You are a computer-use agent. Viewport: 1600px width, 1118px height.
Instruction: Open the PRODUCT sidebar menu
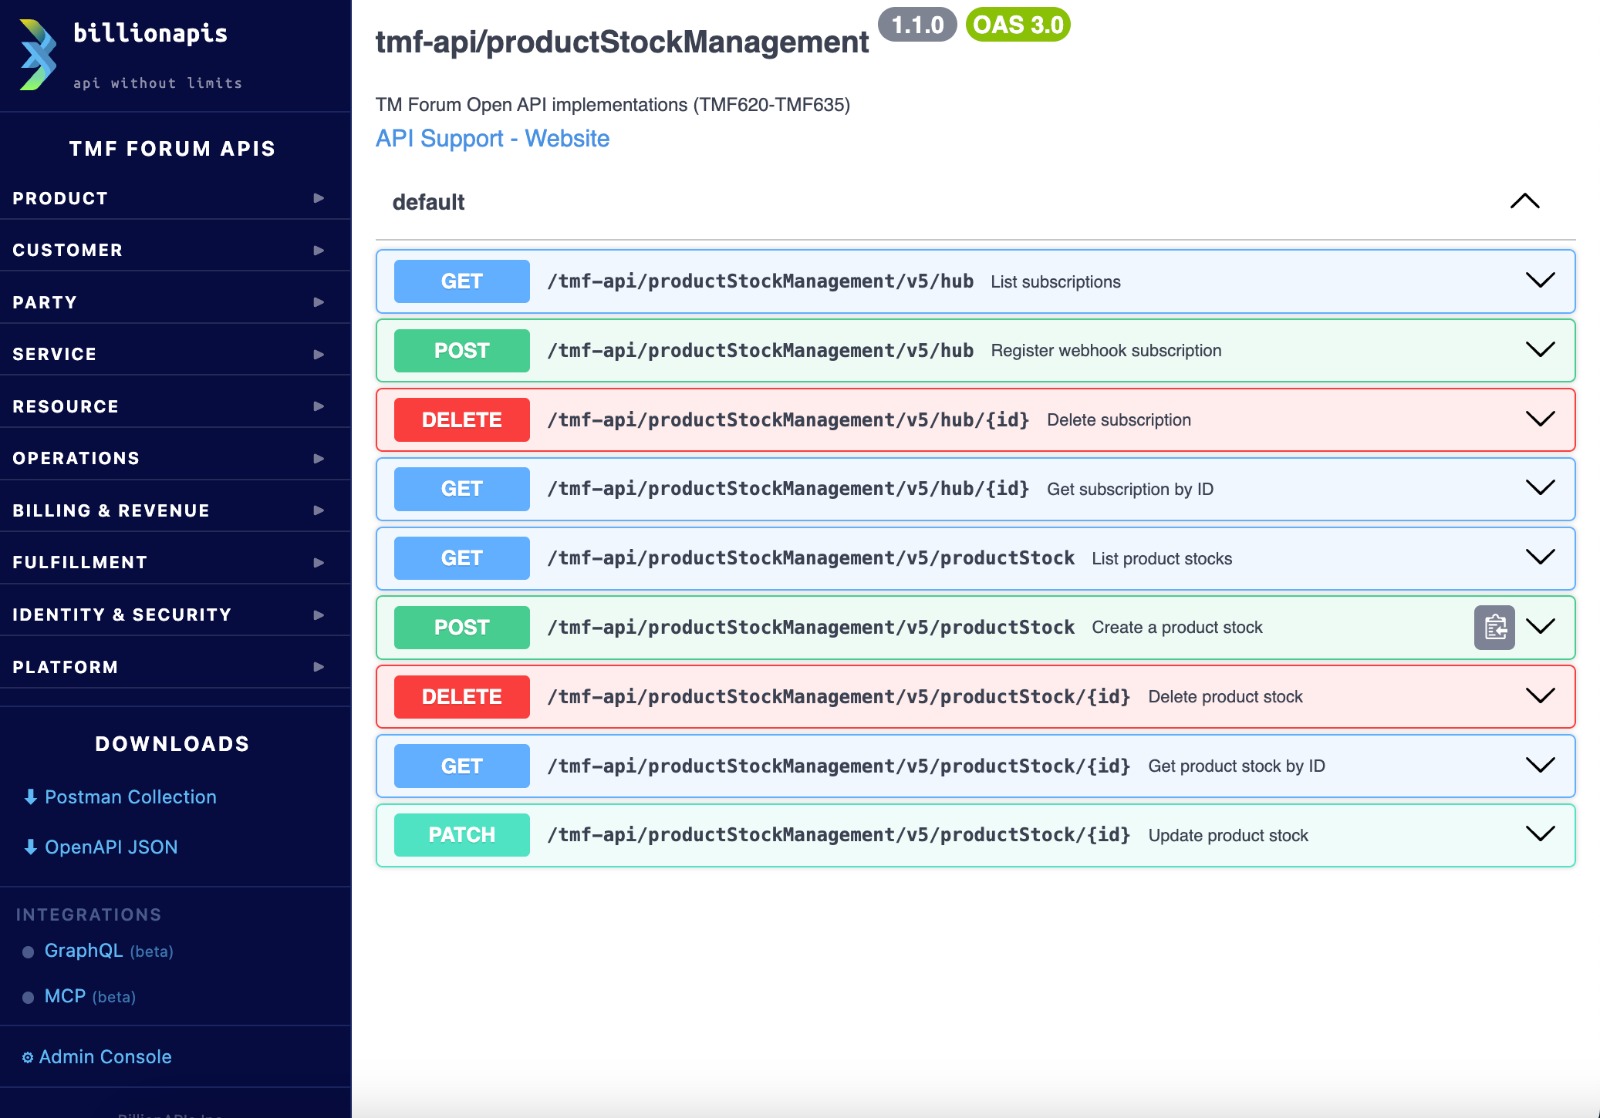tap(175, 198)
